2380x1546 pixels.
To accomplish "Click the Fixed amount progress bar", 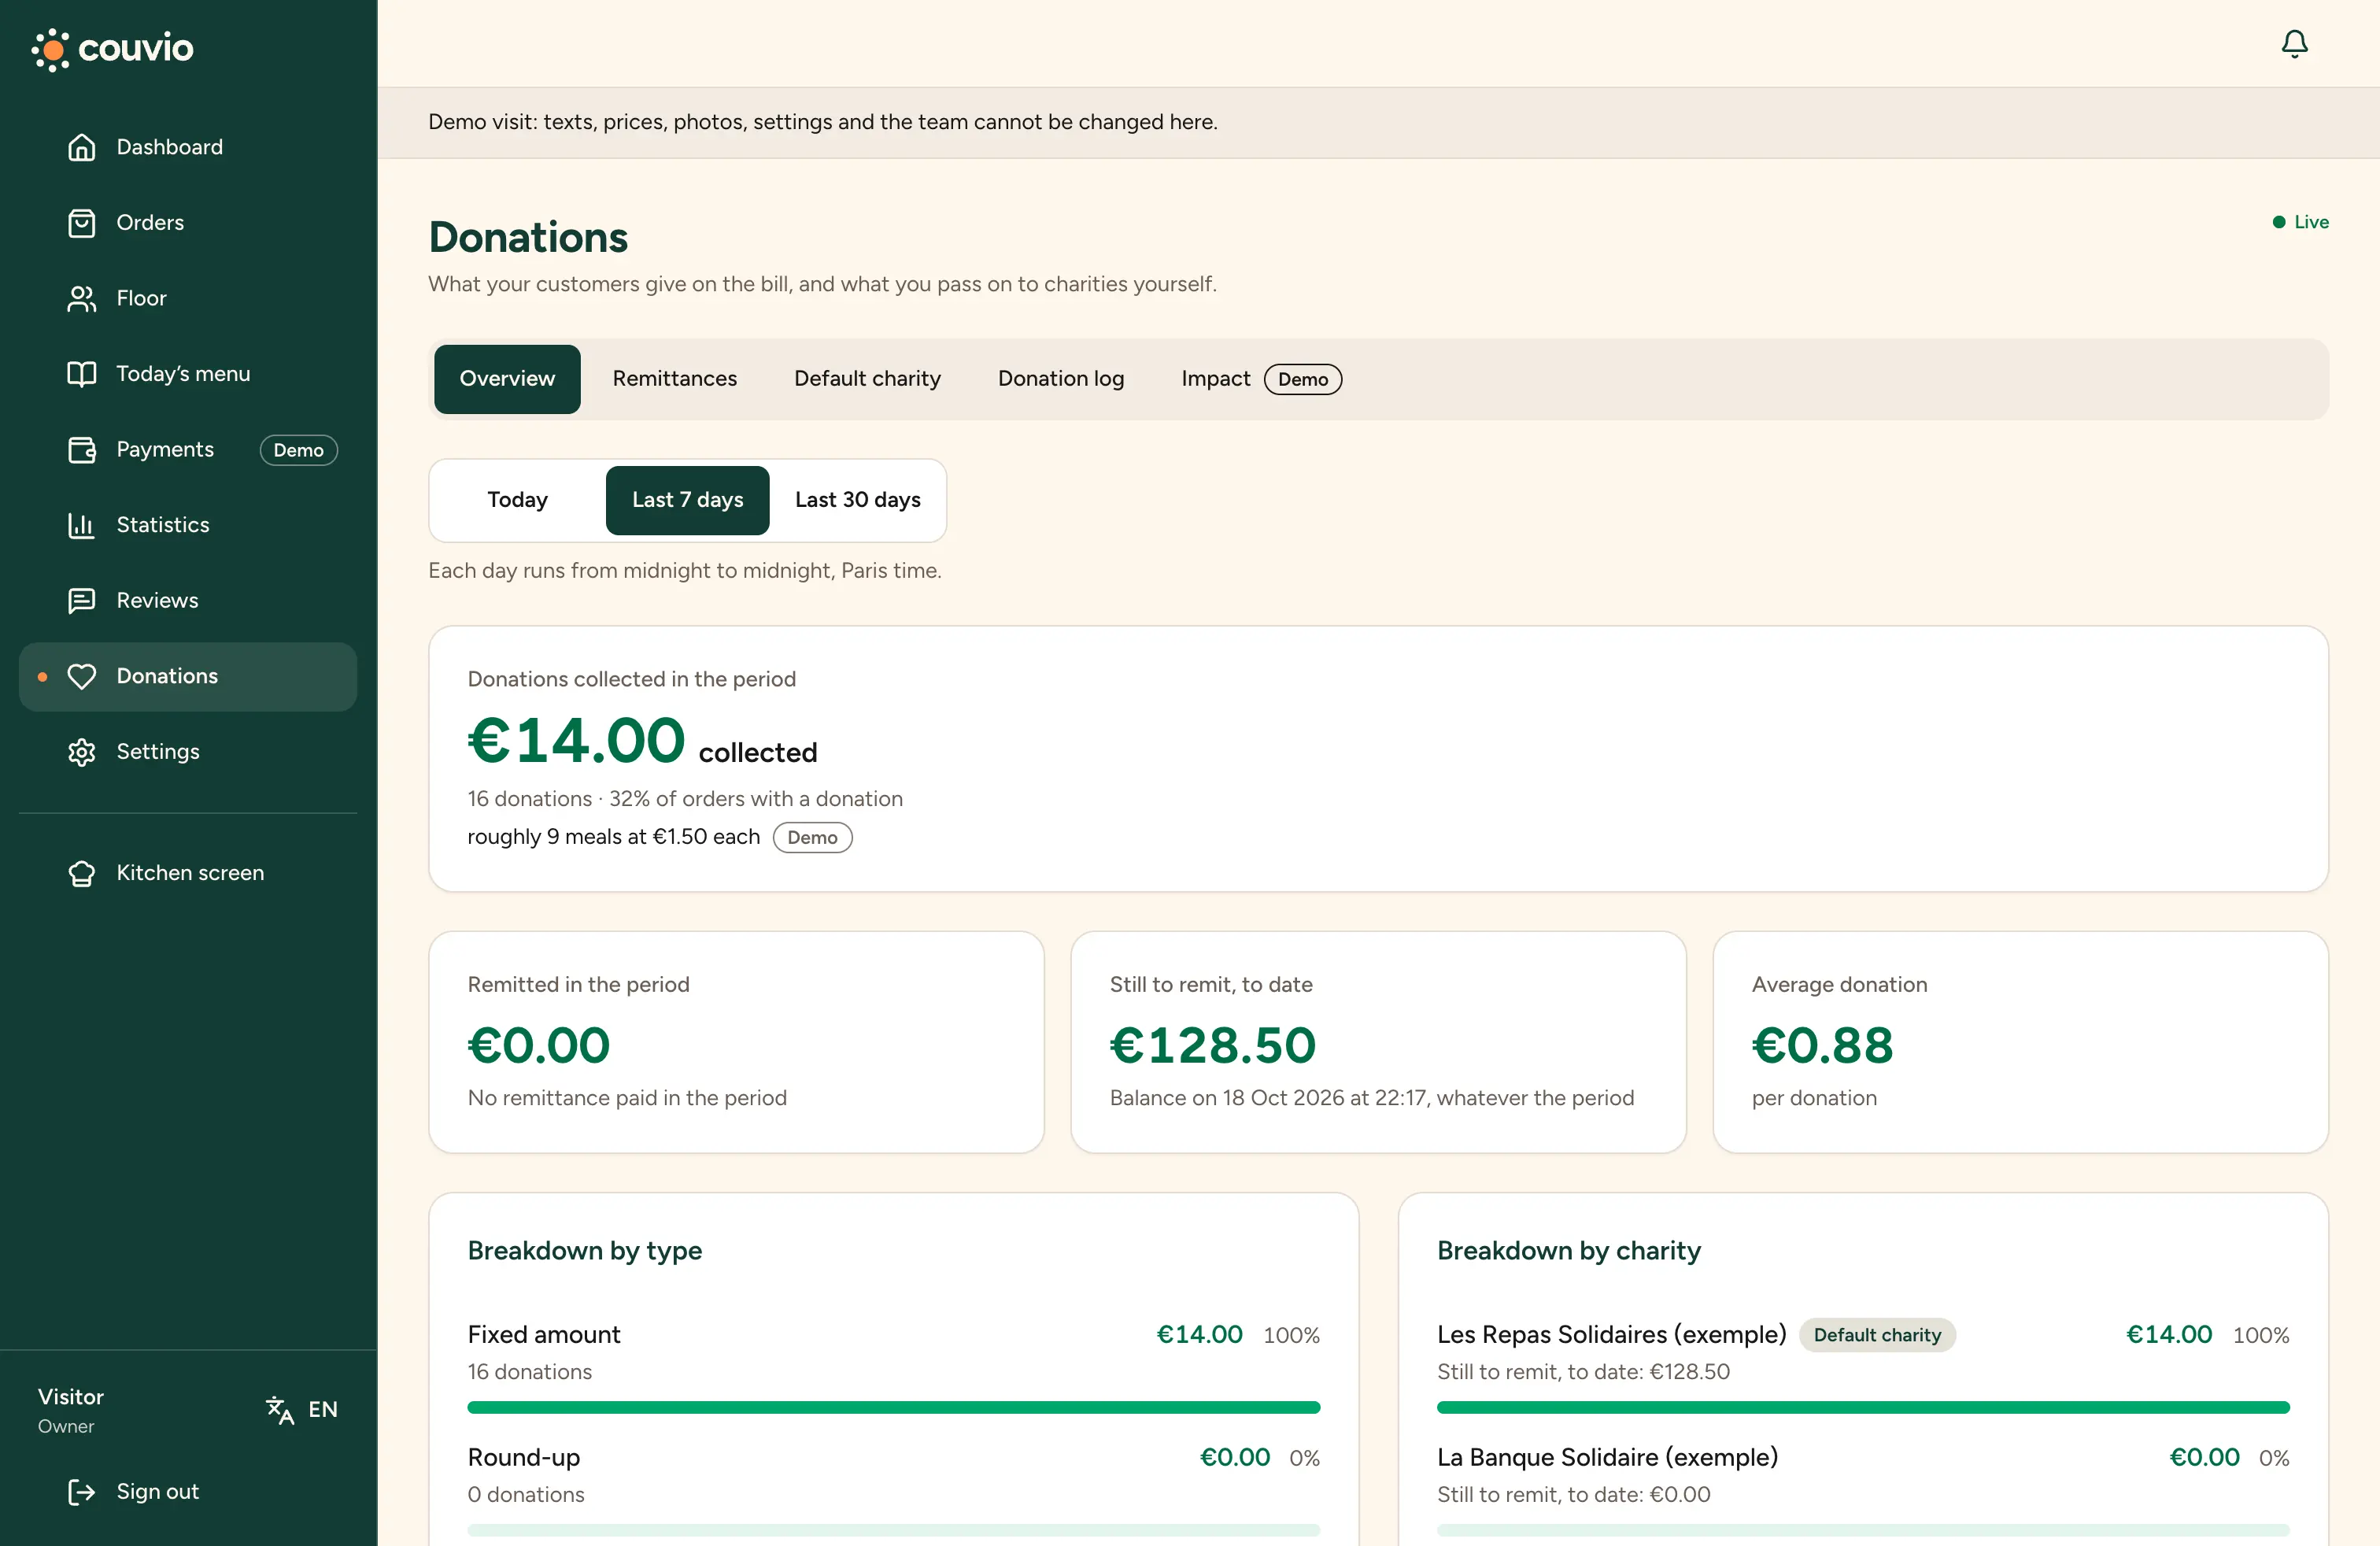I will tap(893, 1408).
